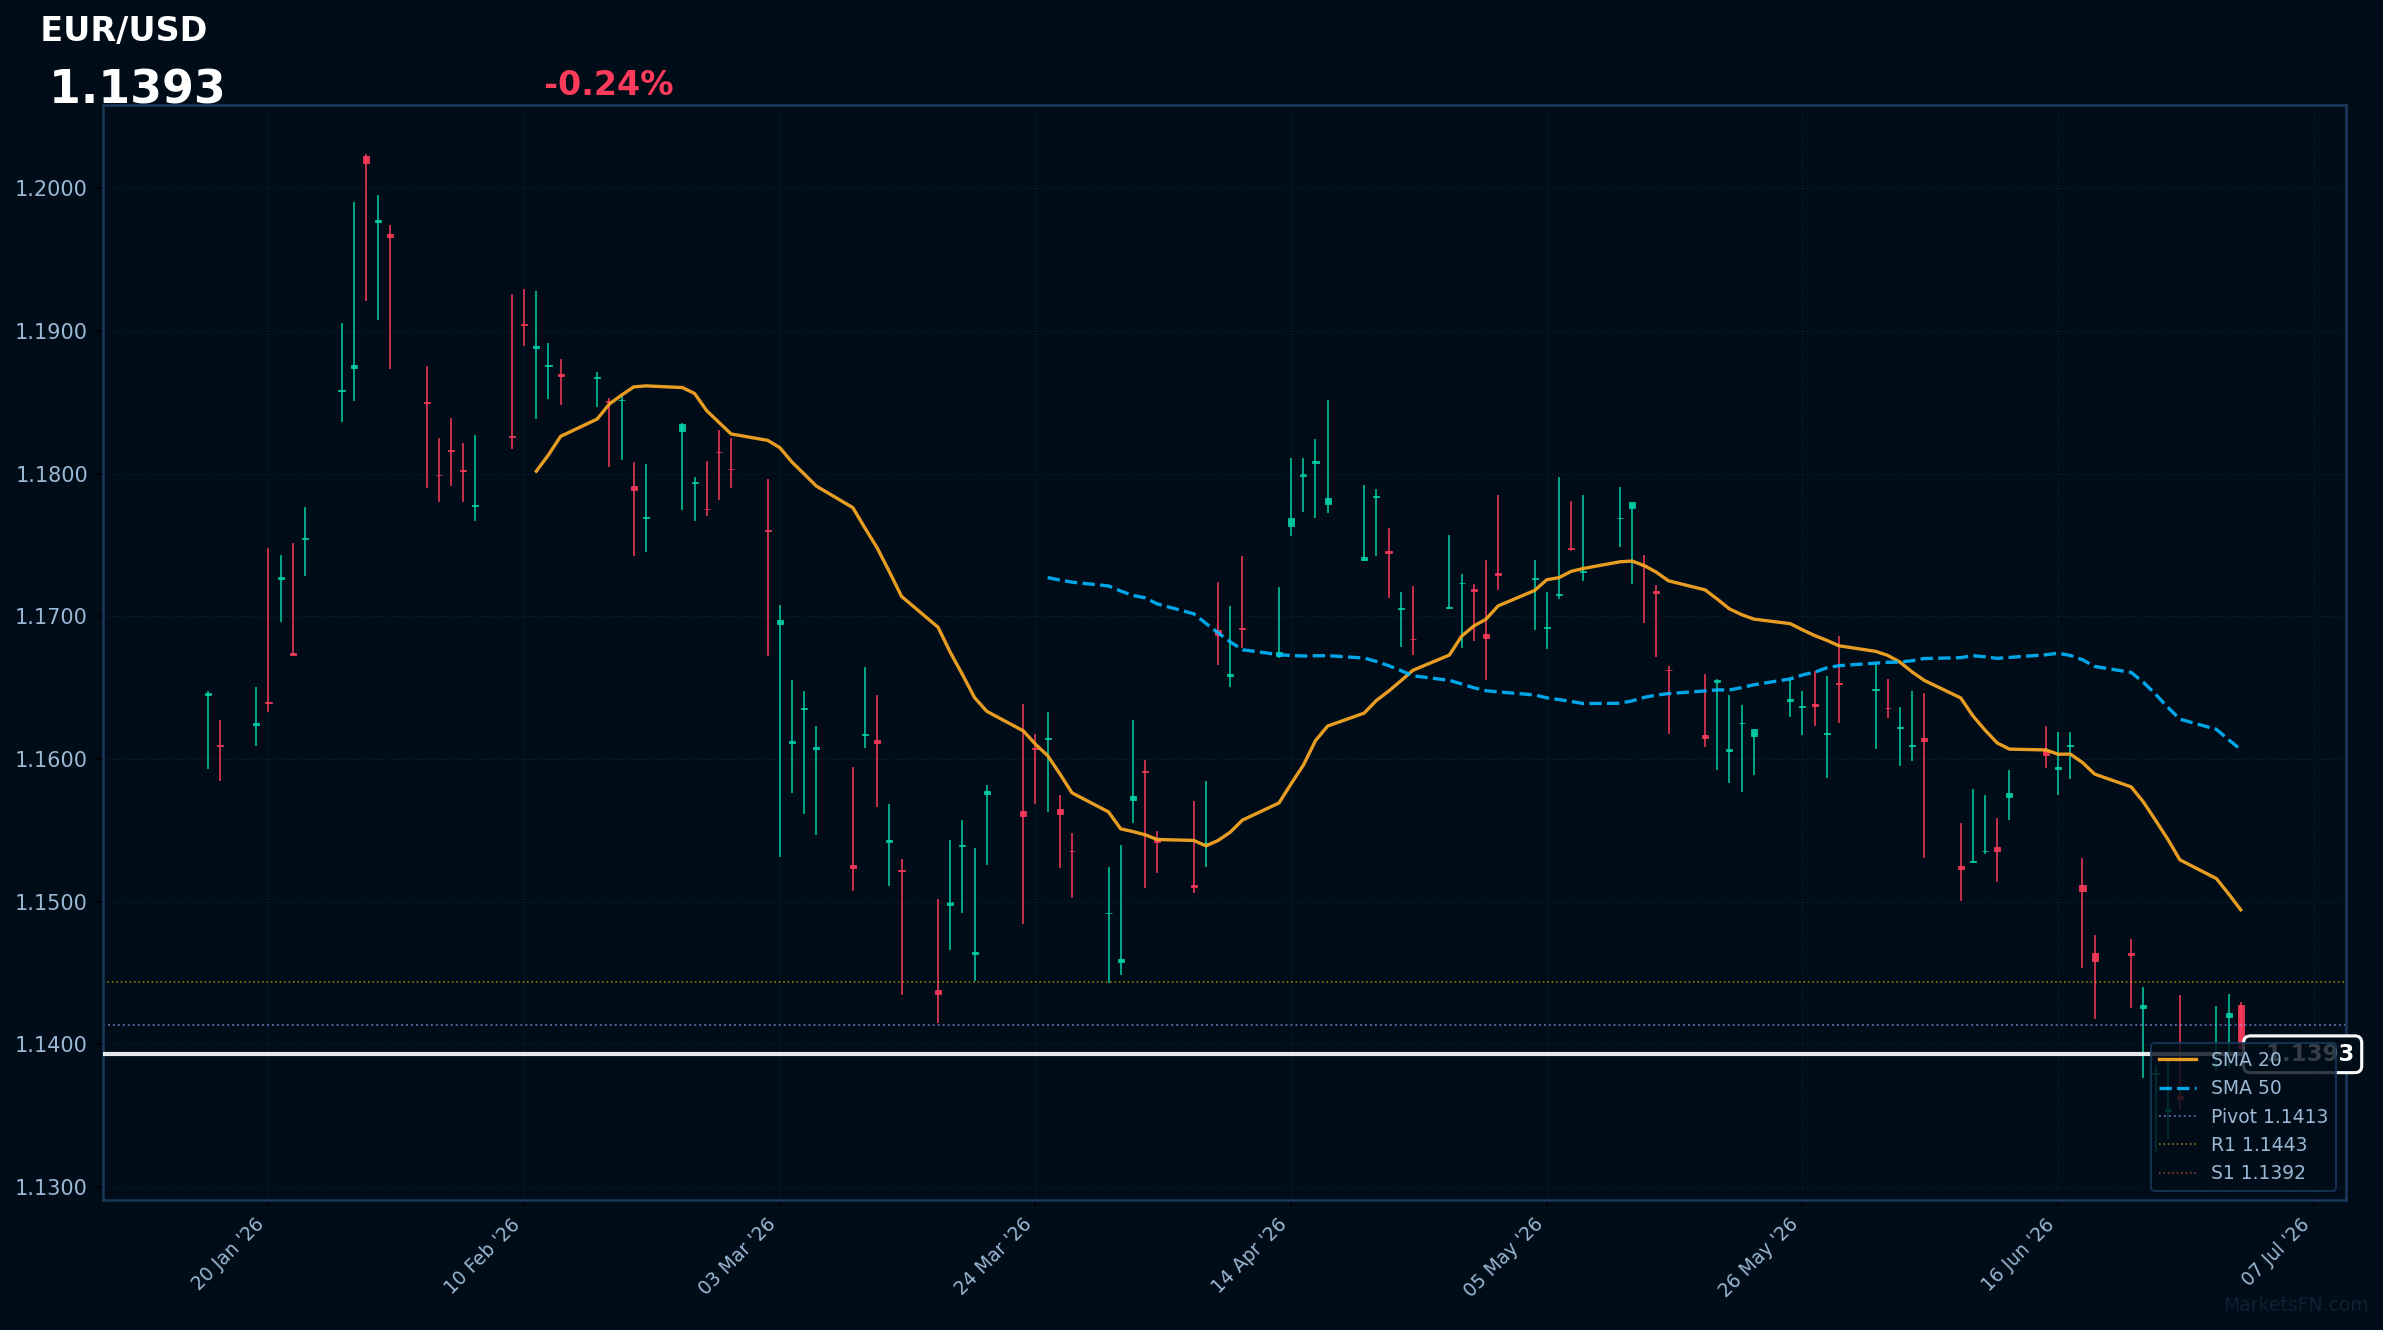
Task: Click the 16 Jun '26 date label
Action: 2017,1254
